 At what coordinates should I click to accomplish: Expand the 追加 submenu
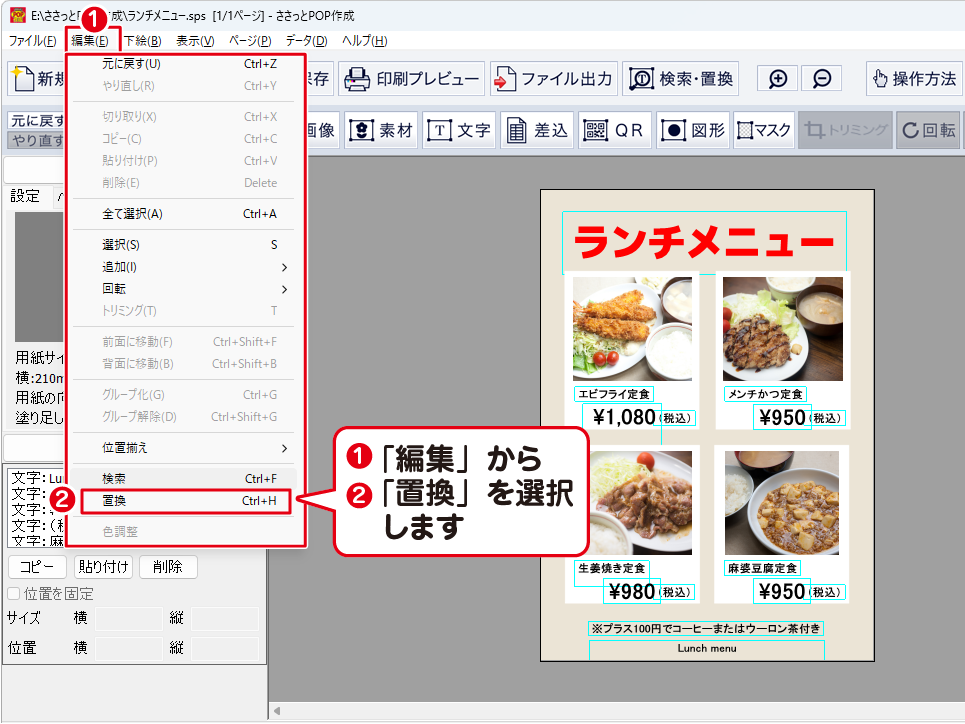pyautogui.click(x=185, y=267)
